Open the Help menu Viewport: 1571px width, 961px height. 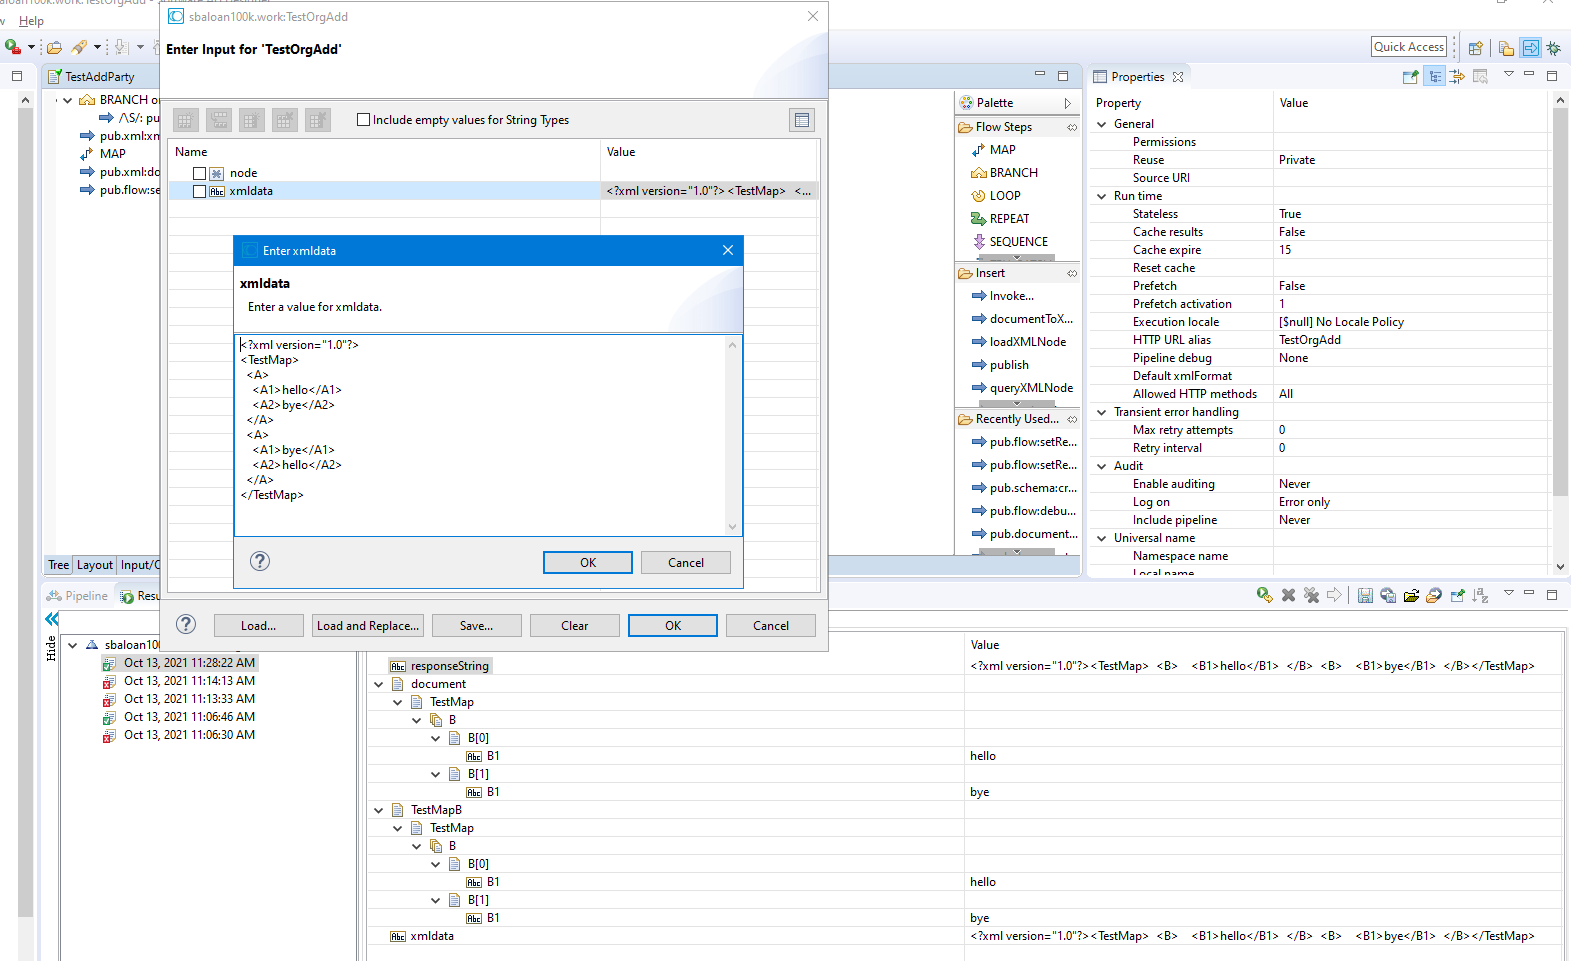click(31, 20)
